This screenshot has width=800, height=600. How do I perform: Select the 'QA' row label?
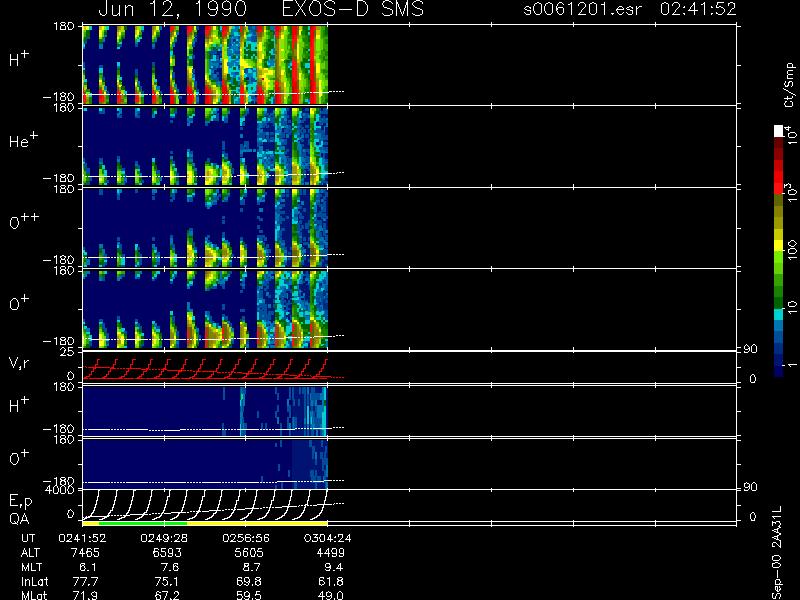[x=19, y=518]
